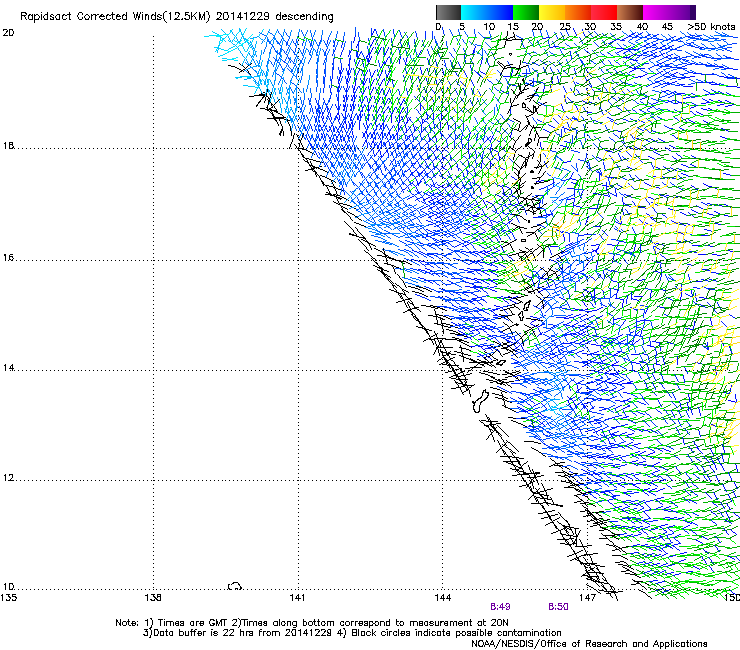Viewport: 740px width, 650px height.
Task: Click the '45' label under the color bar
Action: 667,27
